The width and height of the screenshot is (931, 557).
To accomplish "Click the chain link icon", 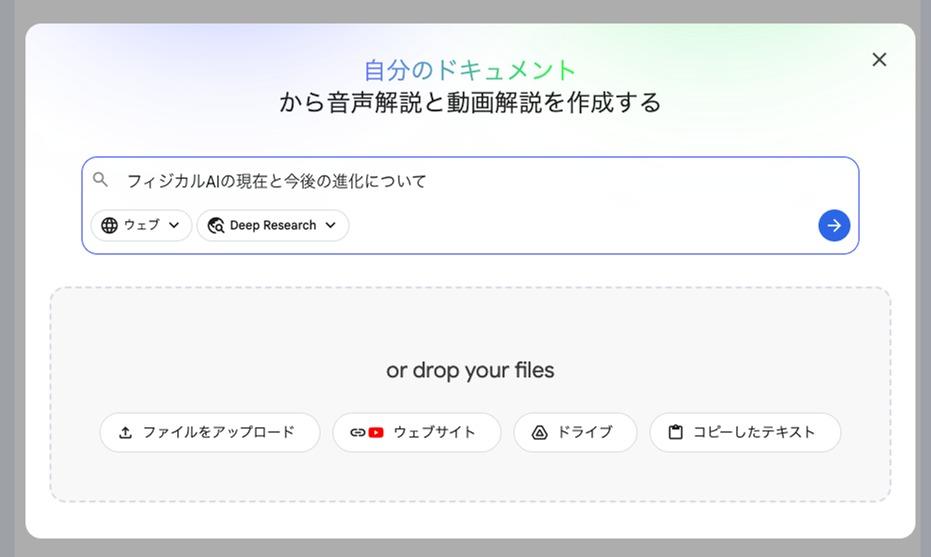I will coord(357,433).
